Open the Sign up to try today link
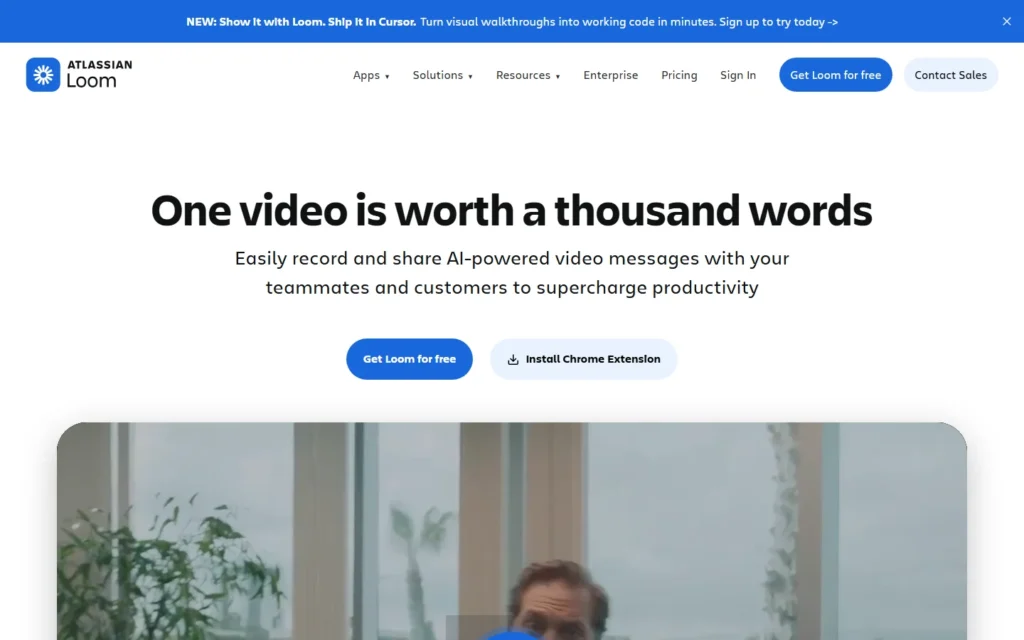 [x=778, y=22]
